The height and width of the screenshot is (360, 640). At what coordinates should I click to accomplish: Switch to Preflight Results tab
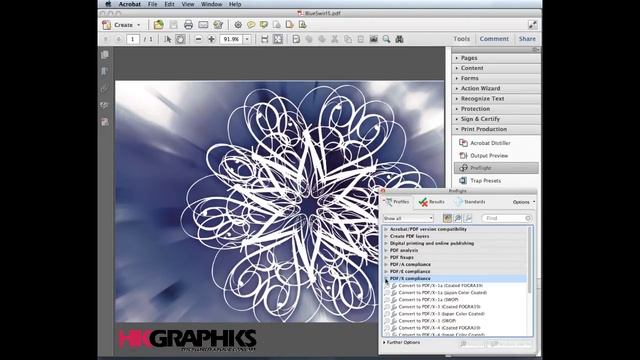coord(432,202)
